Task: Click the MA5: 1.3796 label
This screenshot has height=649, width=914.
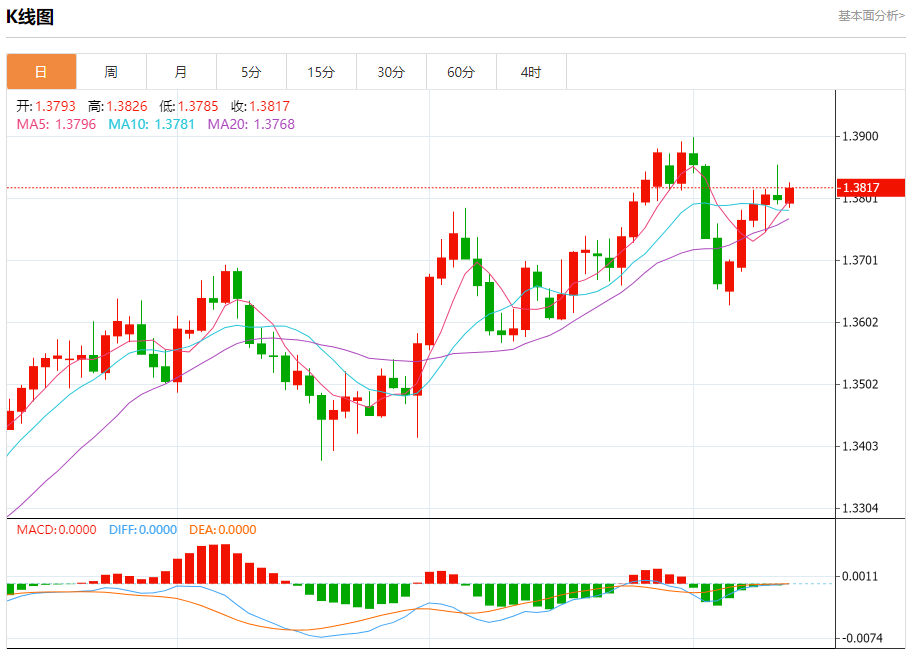Action: [x=57, y=124]
